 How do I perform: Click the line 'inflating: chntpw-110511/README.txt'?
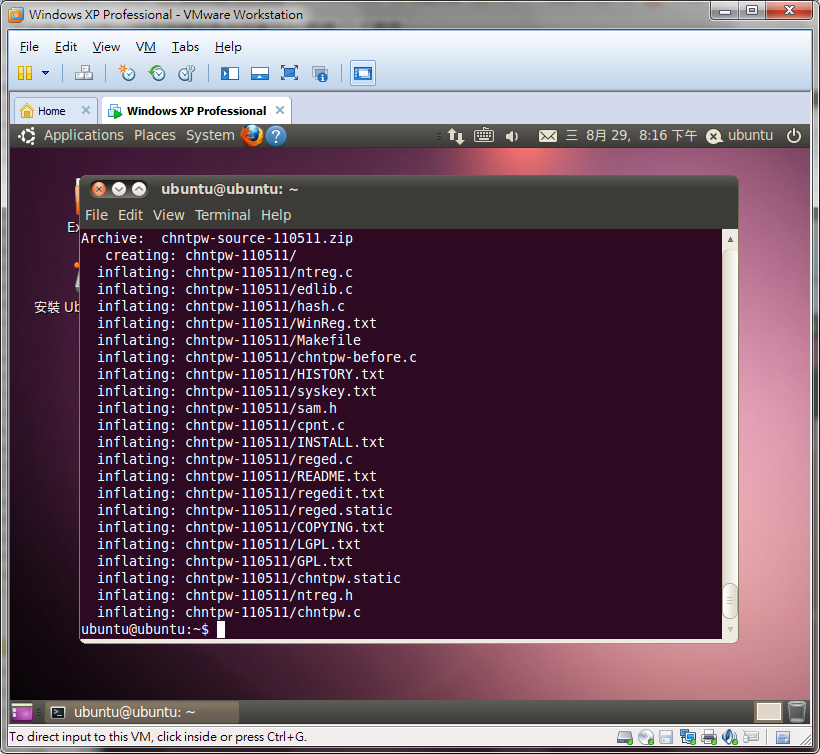click(x=237, y=476)
